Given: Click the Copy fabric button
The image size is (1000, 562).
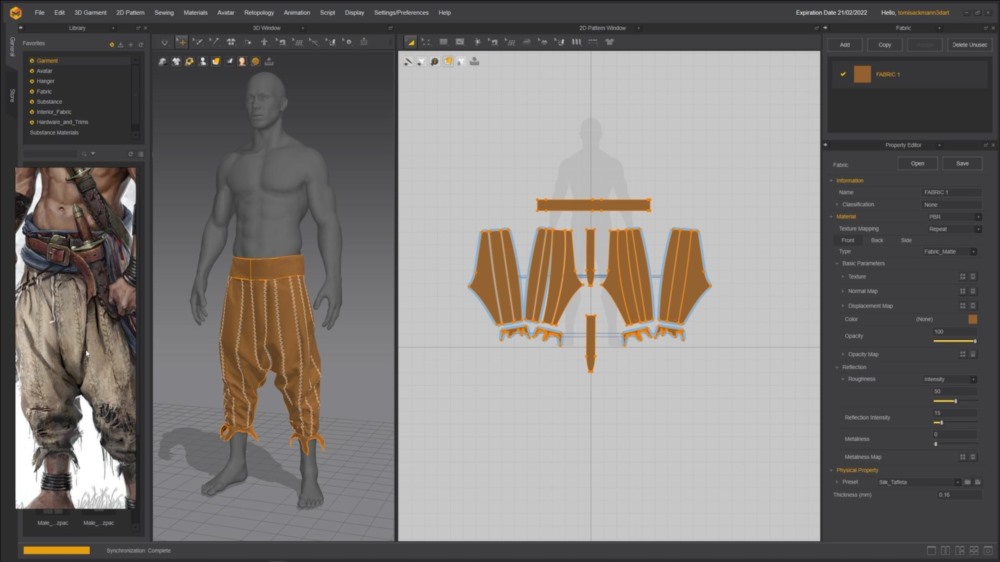Looking at the screenshot, I should 885,45.
